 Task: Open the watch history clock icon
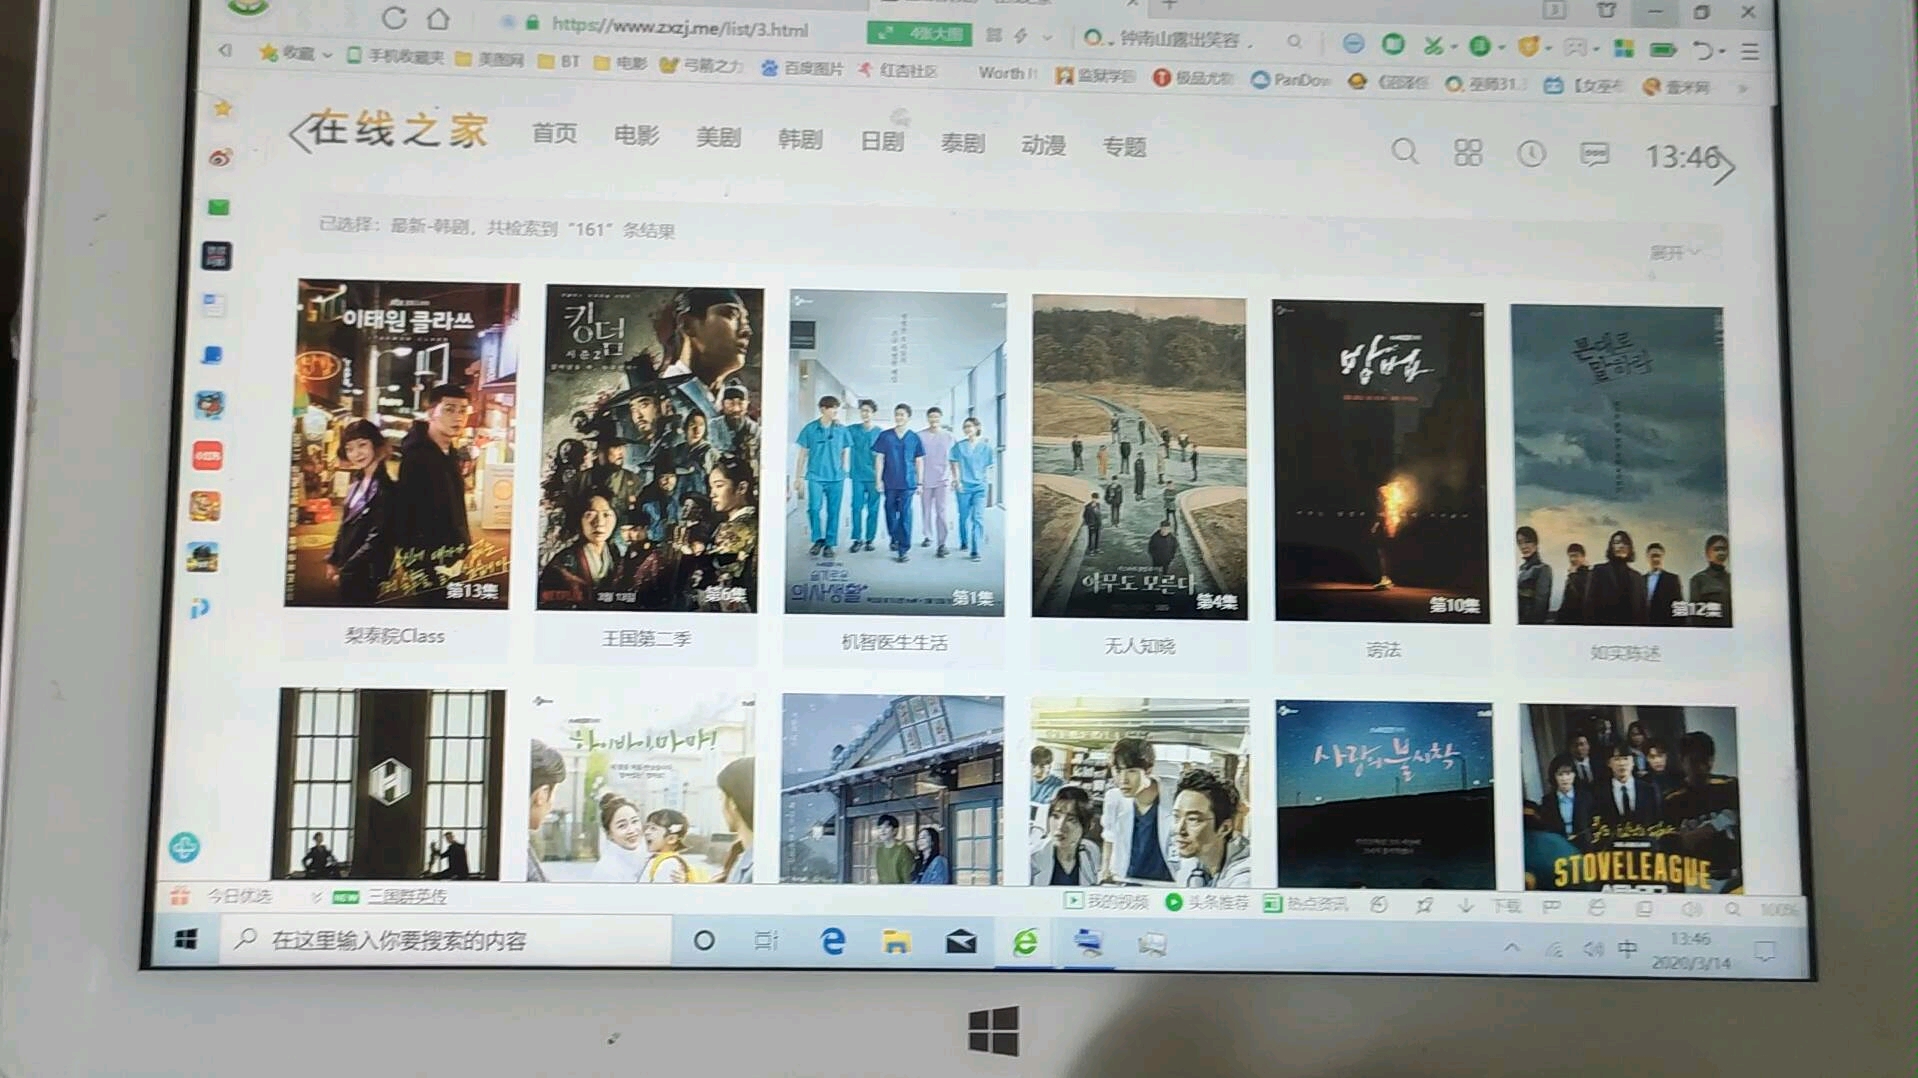coord(1531,153)
